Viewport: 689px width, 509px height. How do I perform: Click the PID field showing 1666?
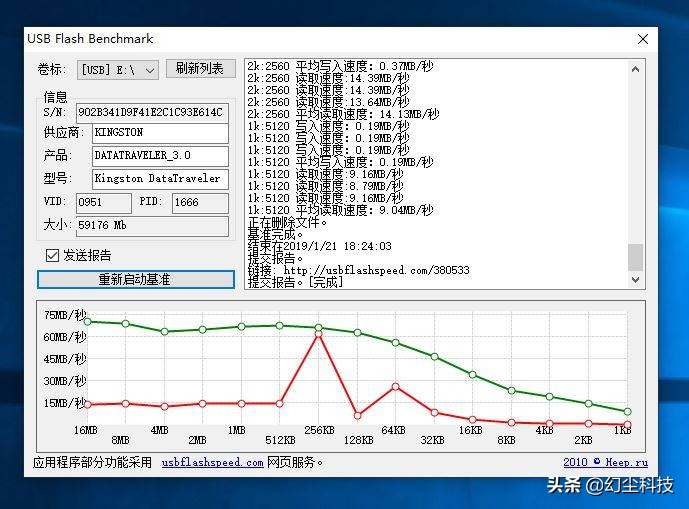point(200,203)
